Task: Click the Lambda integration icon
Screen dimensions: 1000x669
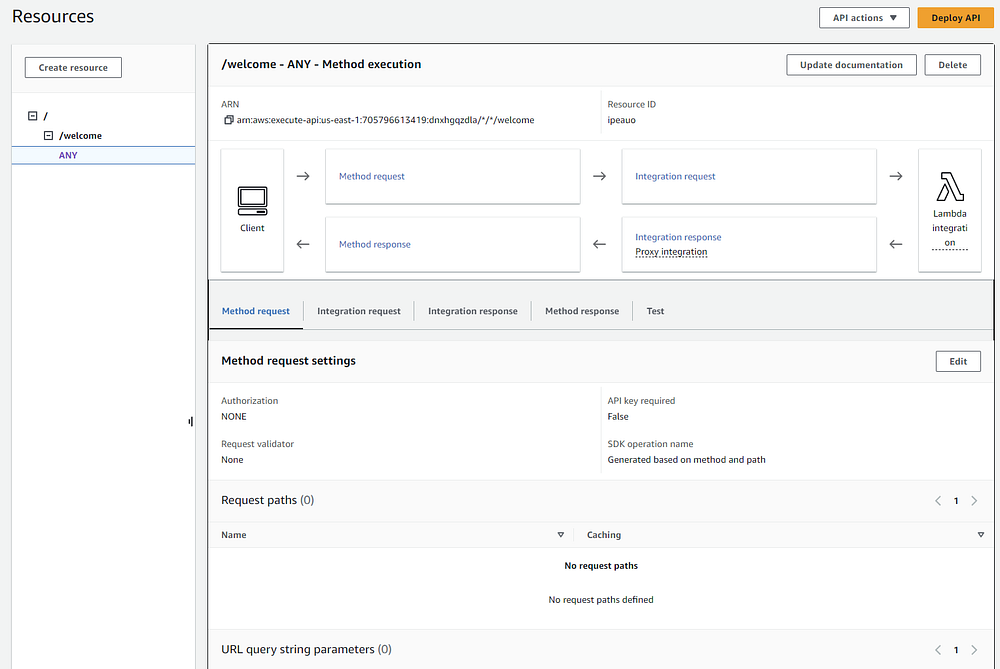Action: pyautogui.click(x=949, y=187)
